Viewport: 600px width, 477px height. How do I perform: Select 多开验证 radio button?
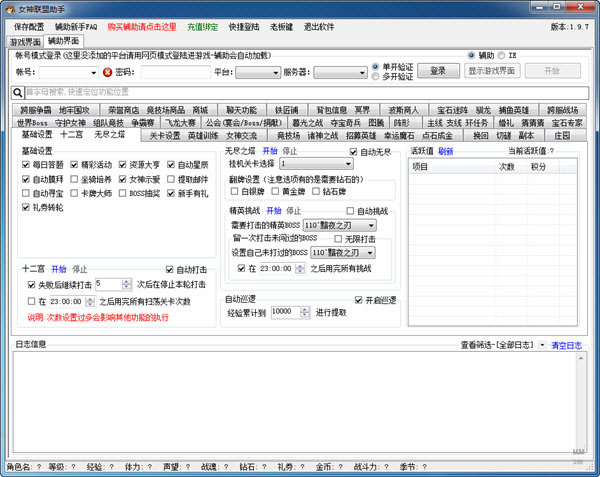click(x=375, y=77)
